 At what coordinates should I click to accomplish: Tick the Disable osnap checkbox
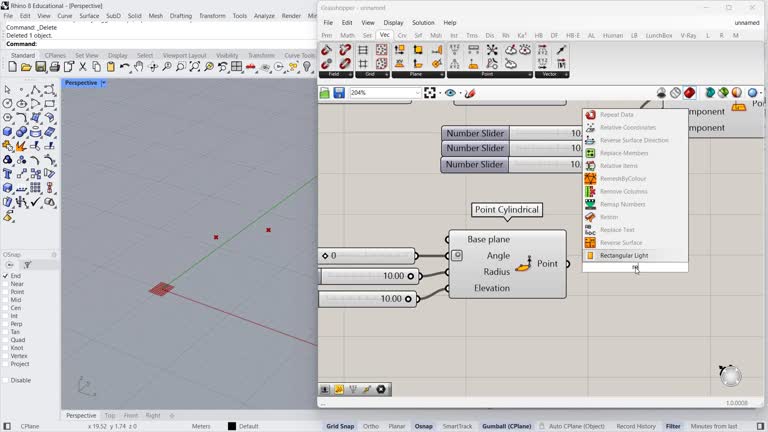click(x=5, y=380)
